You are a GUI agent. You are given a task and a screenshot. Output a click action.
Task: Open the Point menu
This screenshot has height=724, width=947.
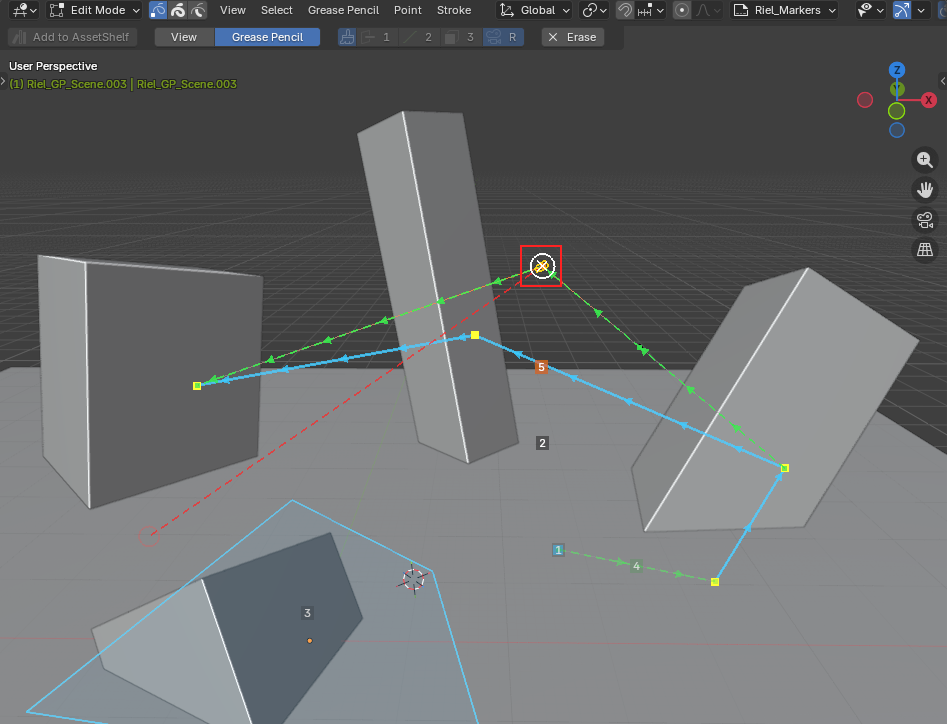pyautogui.click(x=408, y=10)
